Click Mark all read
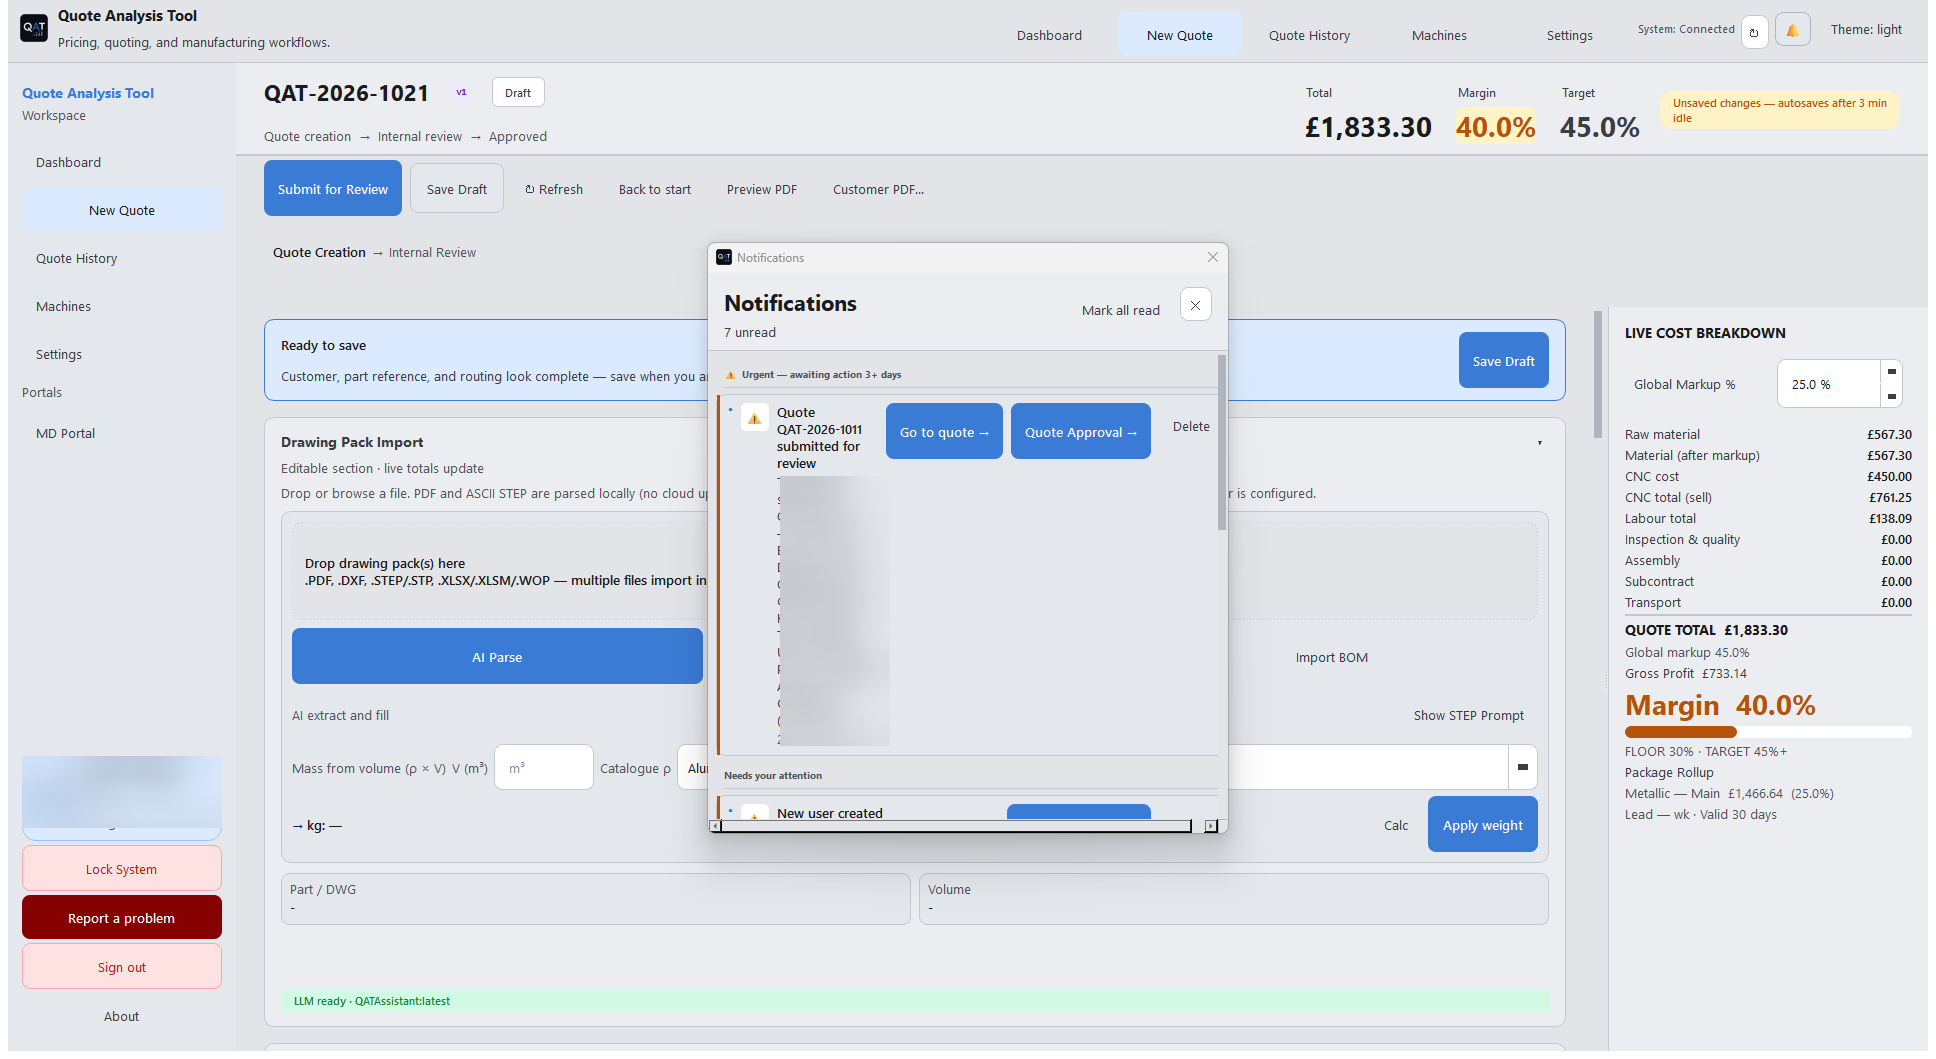The image size is (1936, 1059). (1120, 310)
